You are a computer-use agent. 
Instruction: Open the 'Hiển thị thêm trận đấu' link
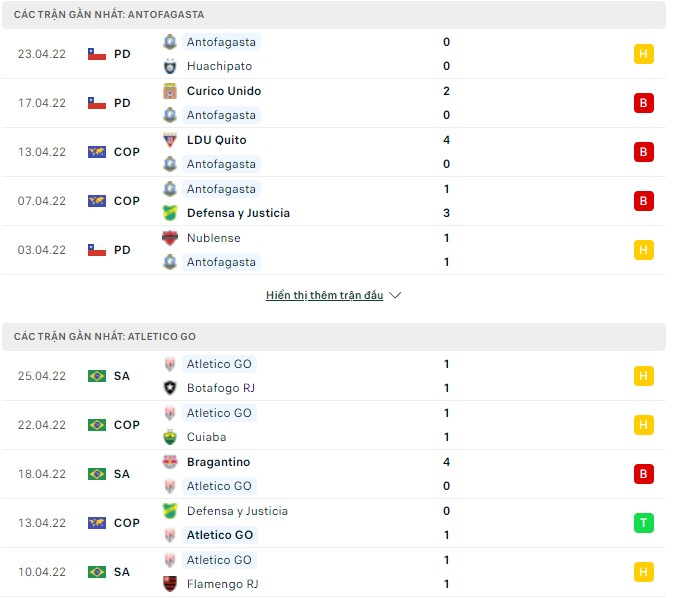325,296
